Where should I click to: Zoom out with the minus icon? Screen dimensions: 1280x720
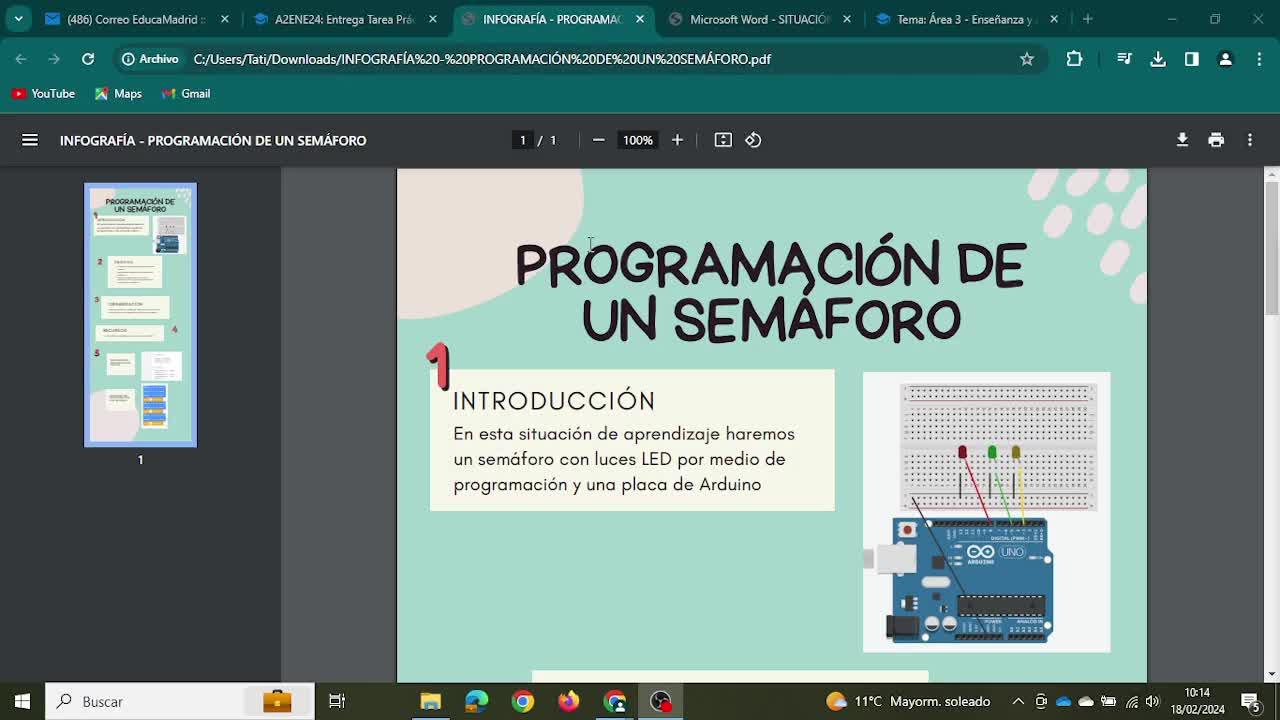tap(598, 140)
